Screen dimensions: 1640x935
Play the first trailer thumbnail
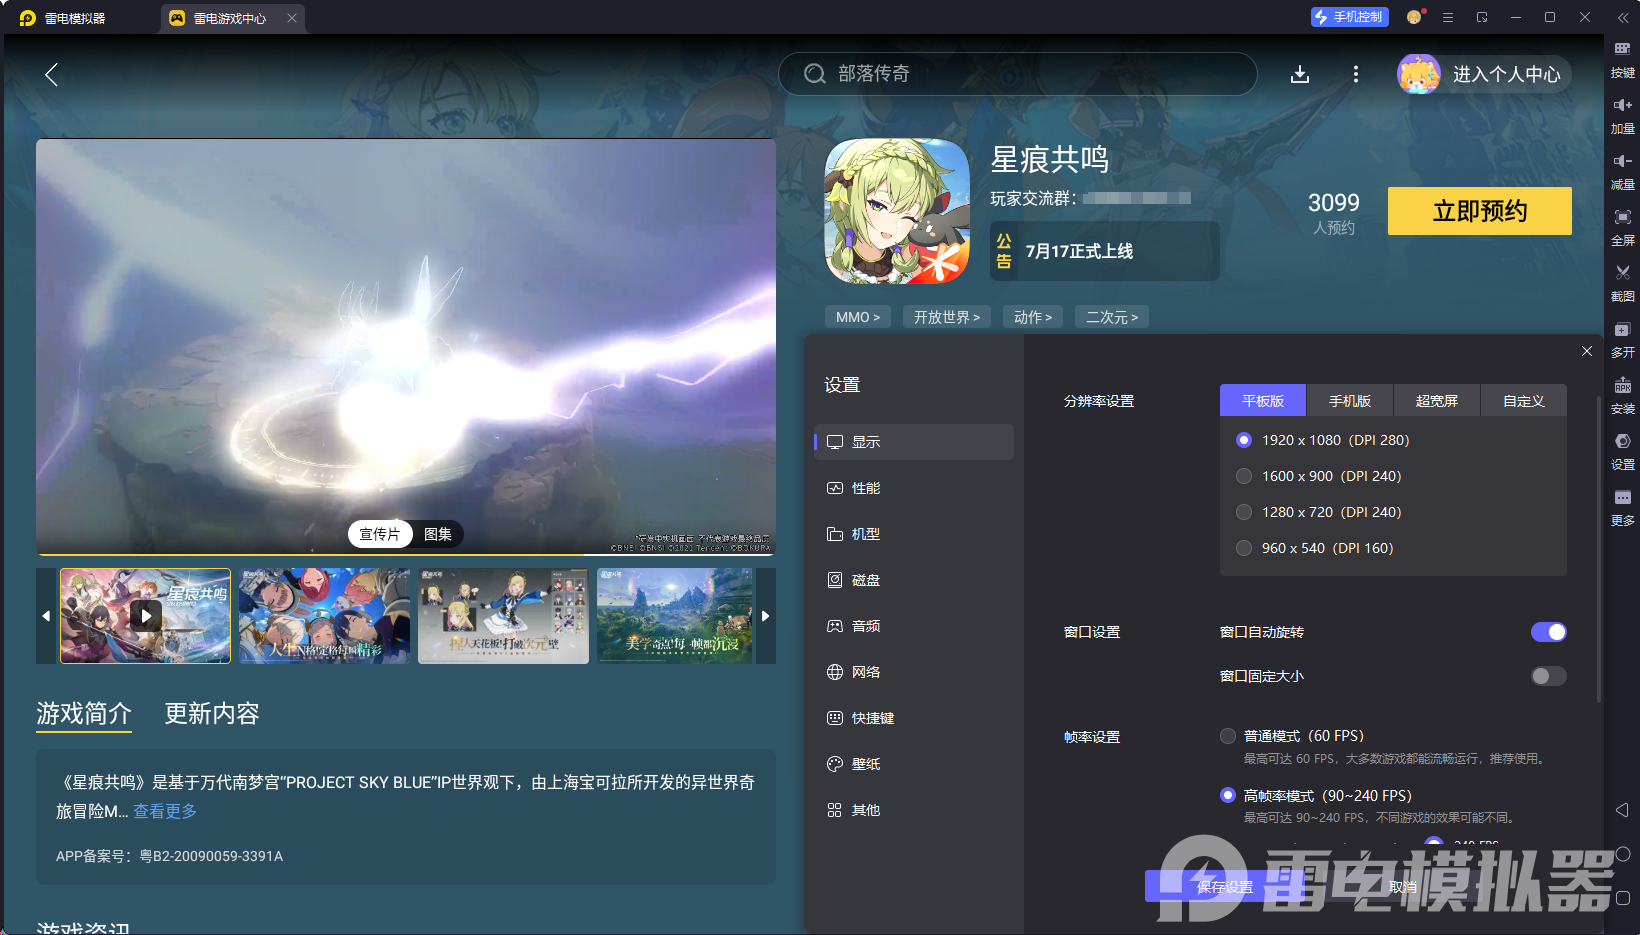tap(146, 616)
